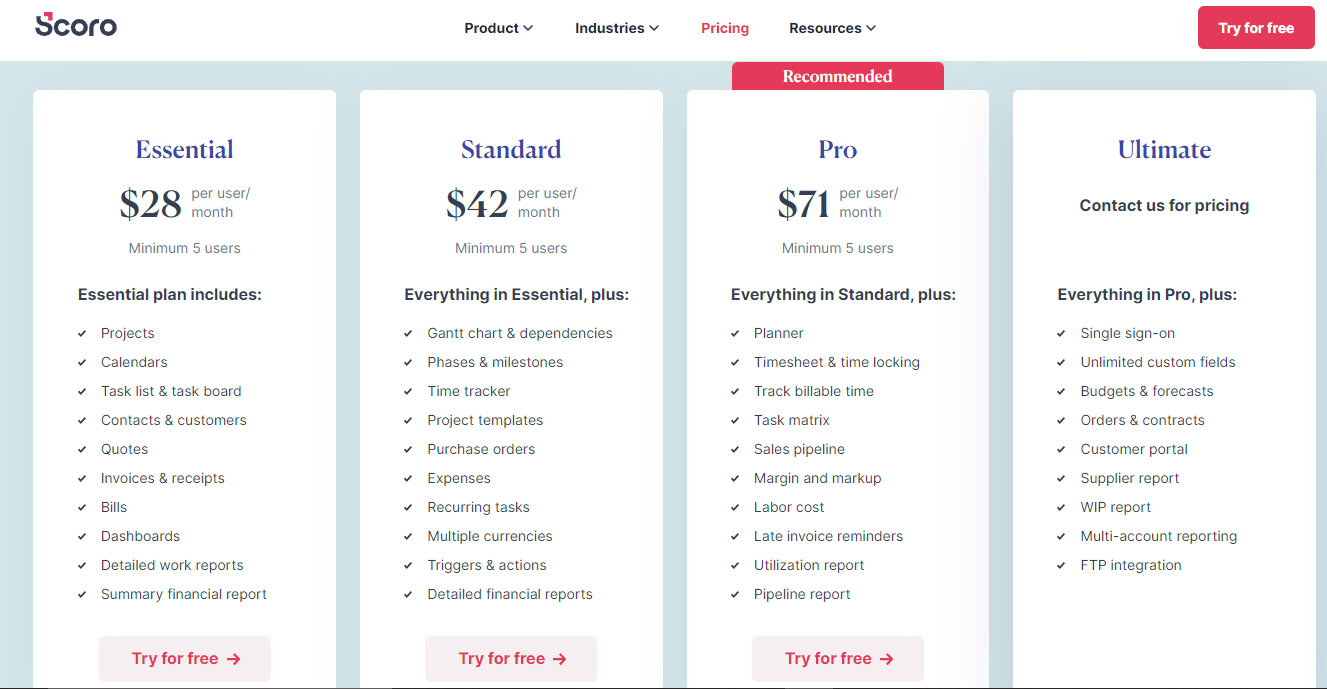Image resolution: width=1327 pixels, height=689 pixels.
Task: Click the checkmark beside FTP integration
Action: point(1062,565)
